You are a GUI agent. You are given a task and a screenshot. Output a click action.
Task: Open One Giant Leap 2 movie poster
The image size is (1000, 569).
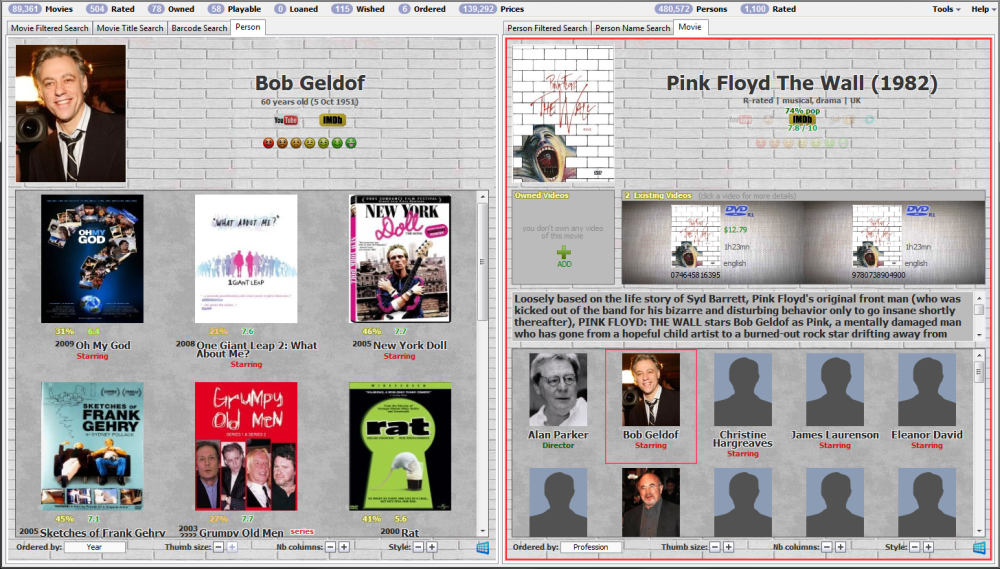click(x=246, y=258)
